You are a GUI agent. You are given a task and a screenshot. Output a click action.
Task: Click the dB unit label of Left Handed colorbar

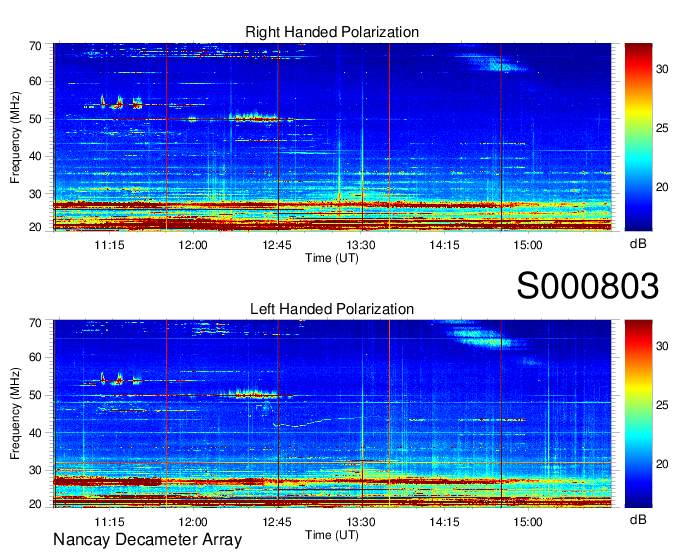coord(638,519)
